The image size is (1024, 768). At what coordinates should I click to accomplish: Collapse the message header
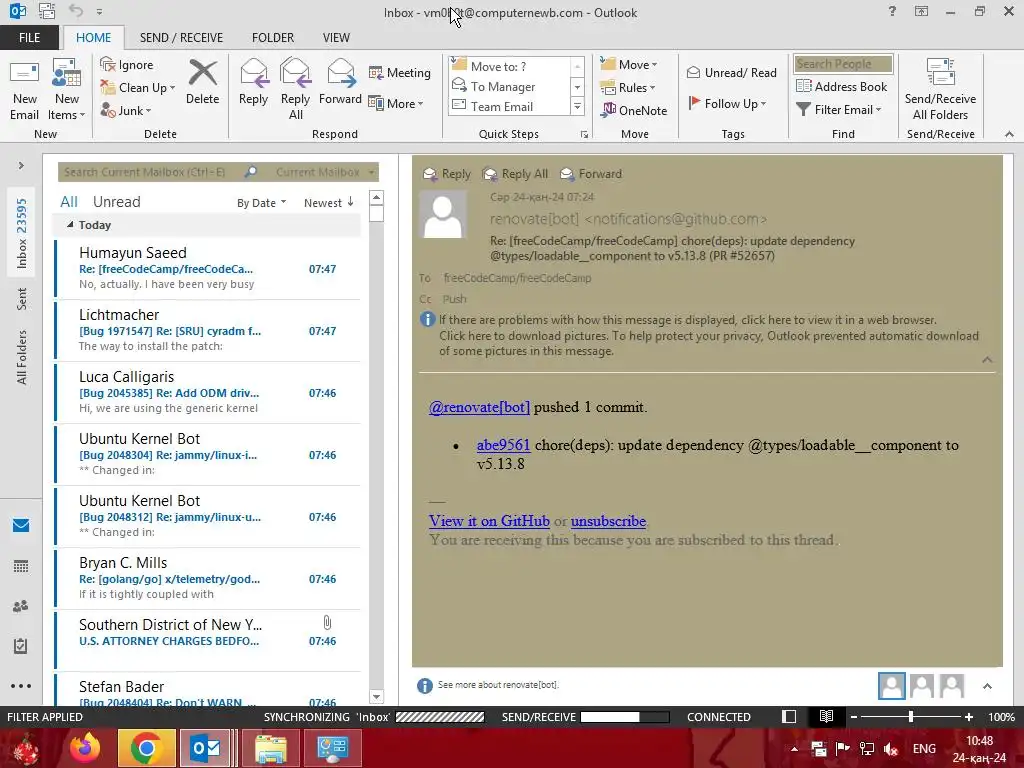[x=987, y=360]
